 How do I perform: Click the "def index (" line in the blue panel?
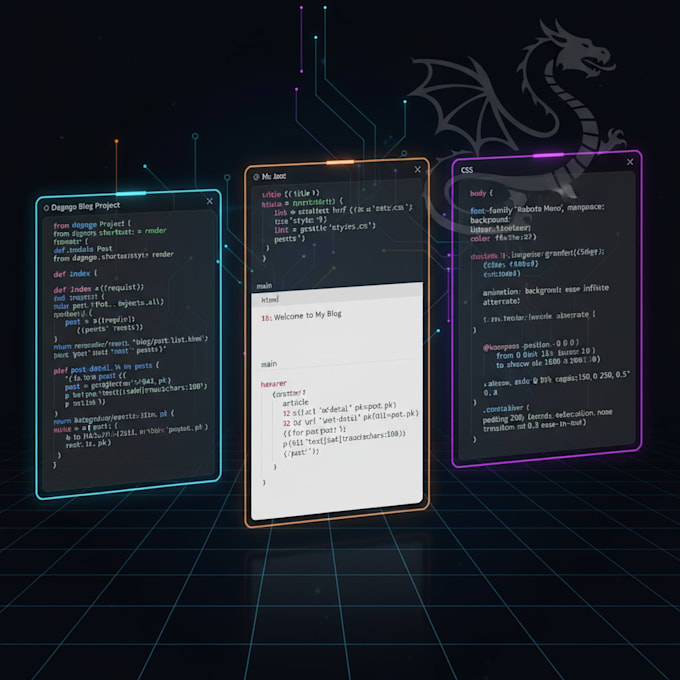pyautogui.click(x=75, y=274)
